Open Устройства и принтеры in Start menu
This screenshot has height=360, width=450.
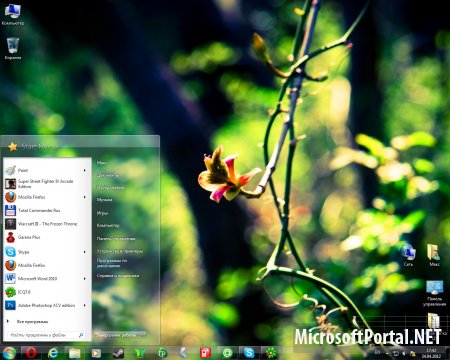pyautogui.click(x=120, y=251)
